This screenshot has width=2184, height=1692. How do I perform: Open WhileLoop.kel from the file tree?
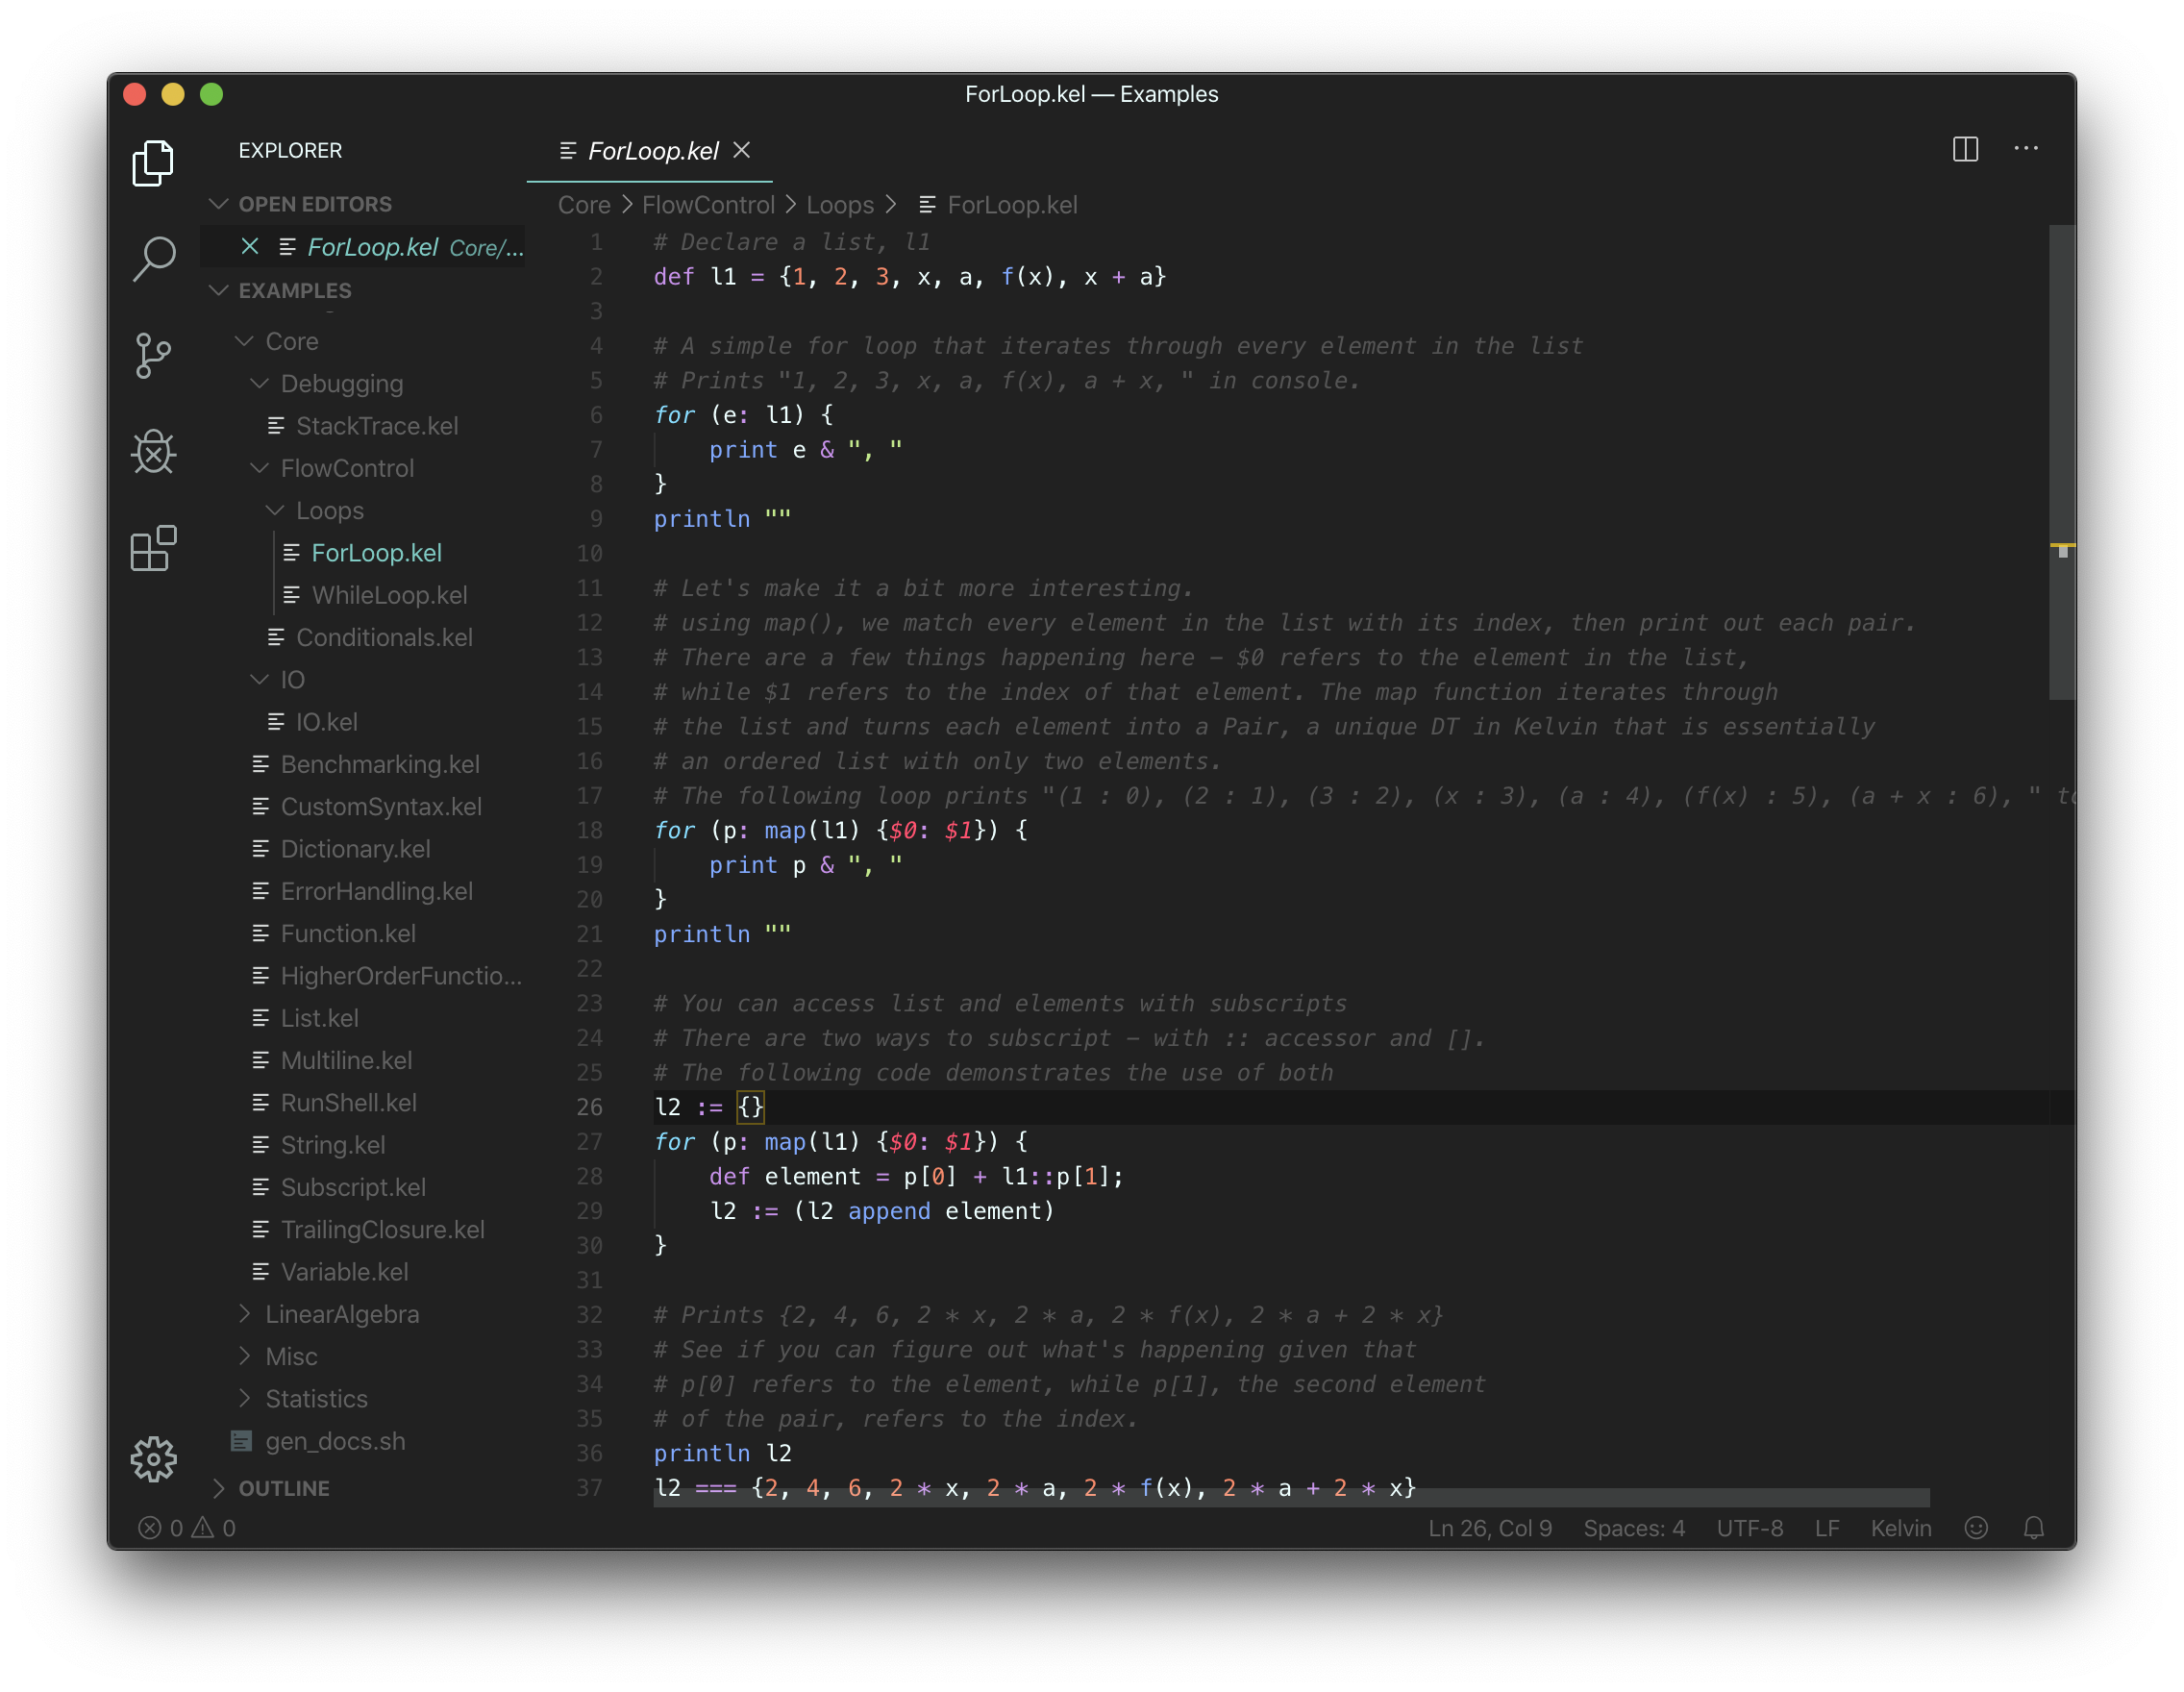click(388, 595)
